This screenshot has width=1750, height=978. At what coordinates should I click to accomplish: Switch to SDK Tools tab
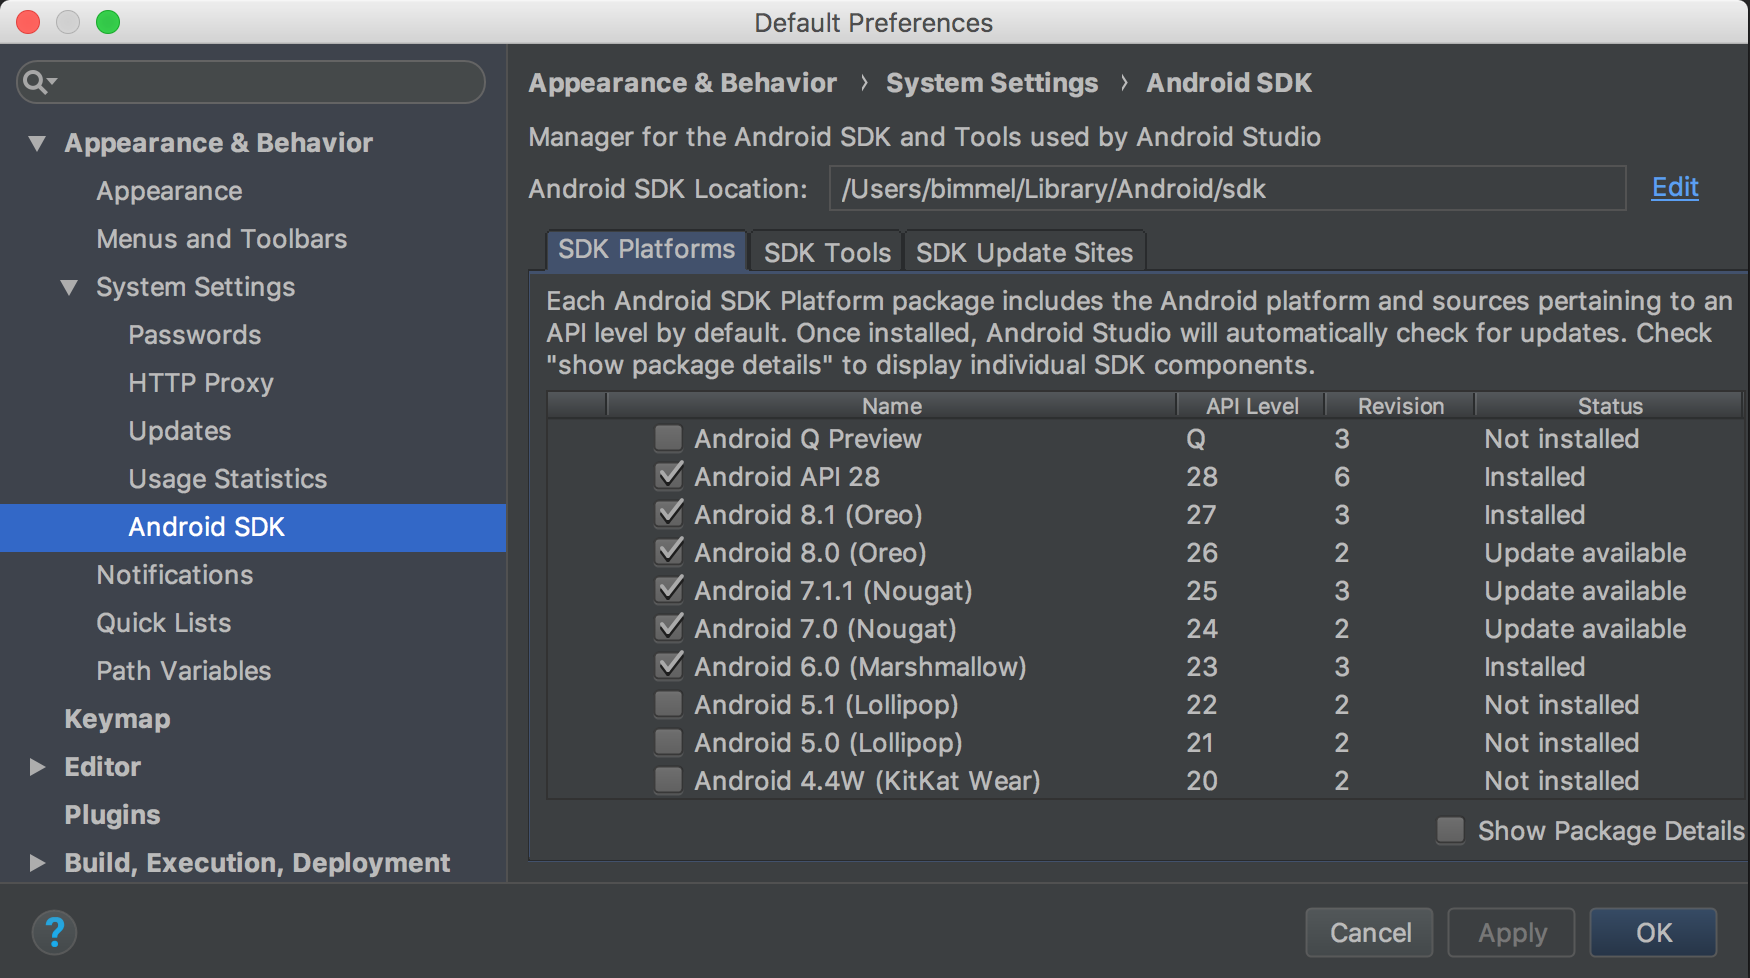click(827, 252)
